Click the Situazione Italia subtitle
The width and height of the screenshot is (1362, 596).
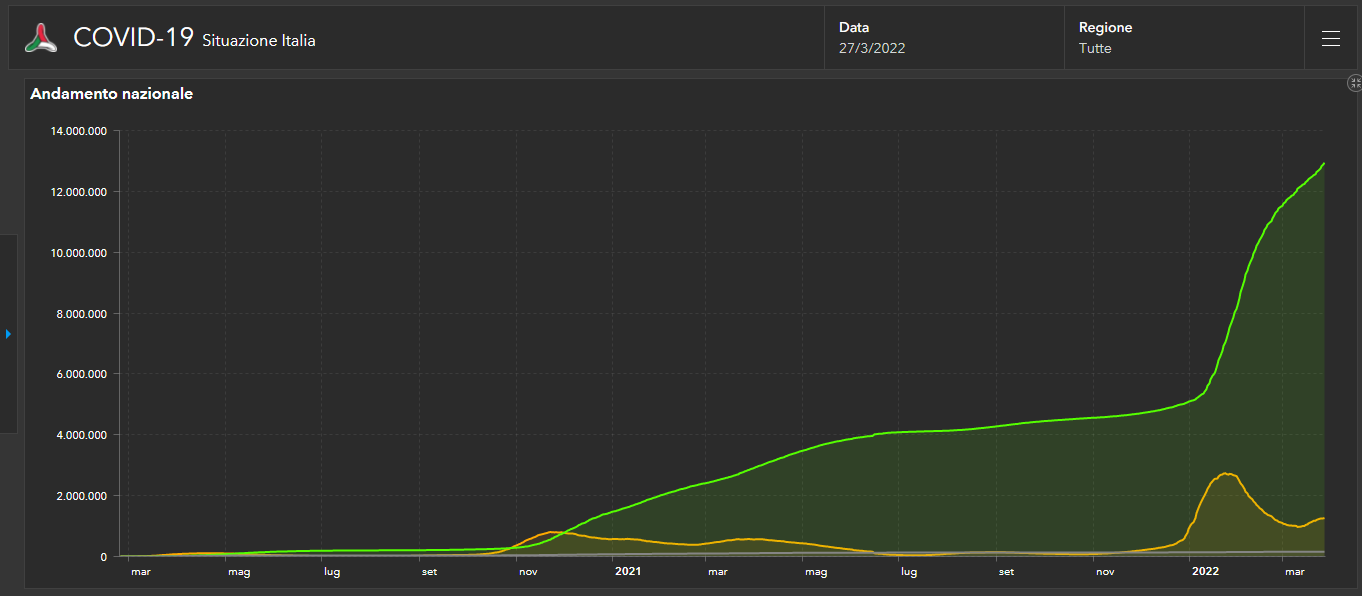259,41
